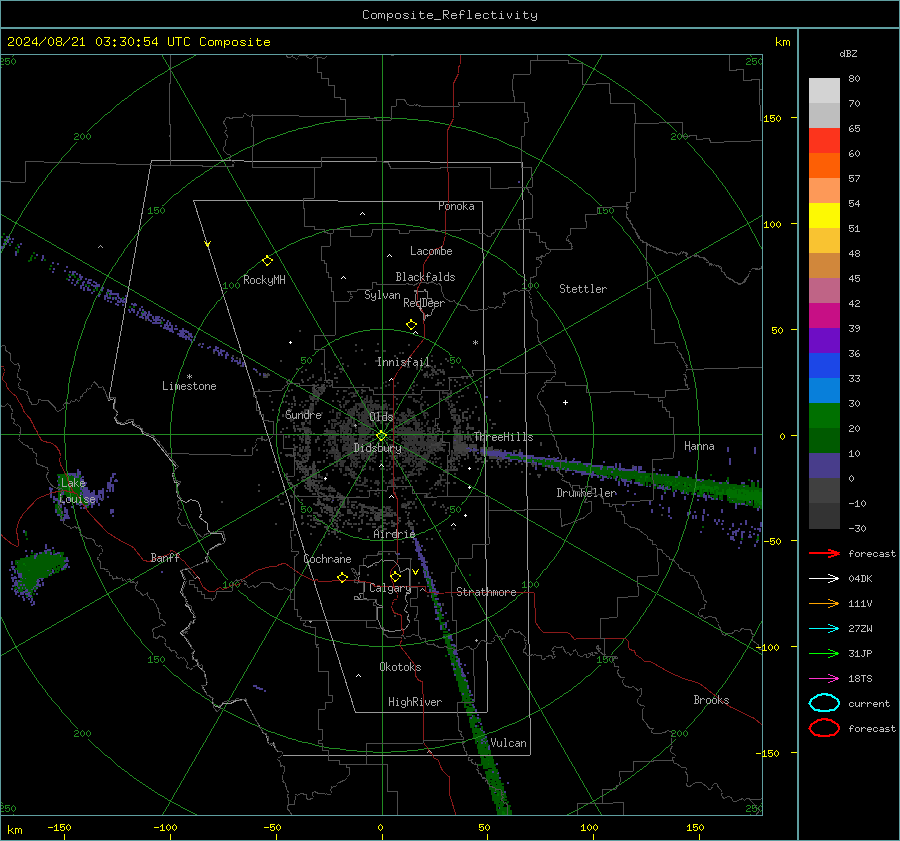Select yellow radar-center diamond at Didsbury

[381, 436]
